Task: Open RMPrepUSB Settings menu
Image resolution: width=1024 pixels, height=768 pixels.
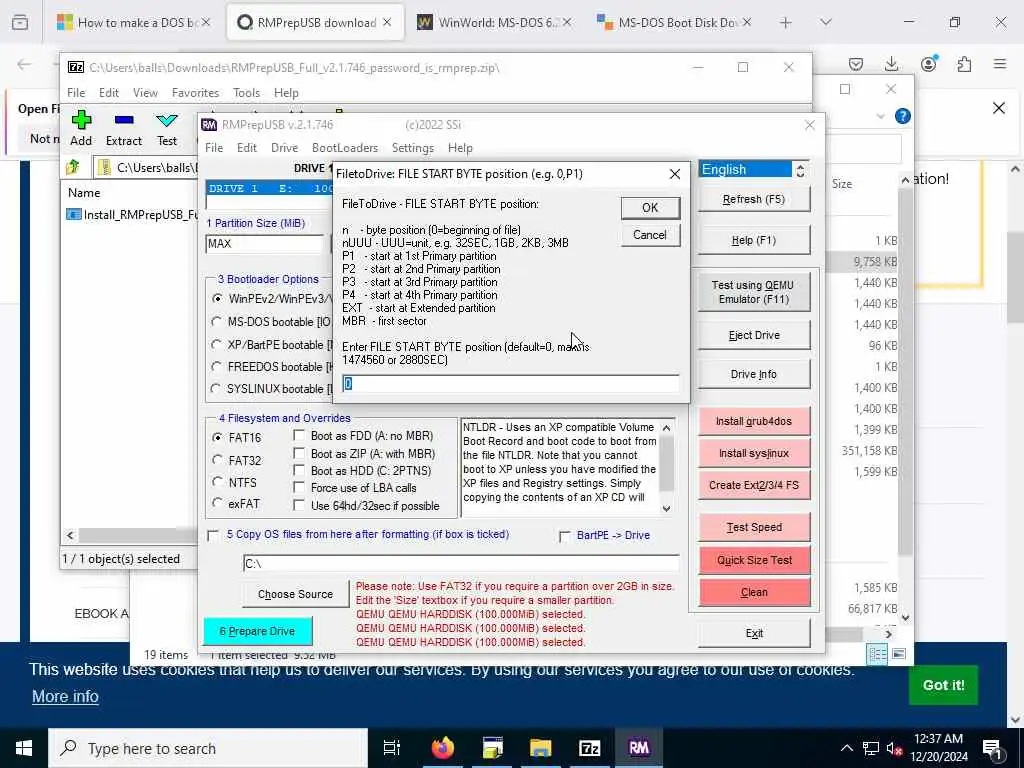Action: [413, 148]
